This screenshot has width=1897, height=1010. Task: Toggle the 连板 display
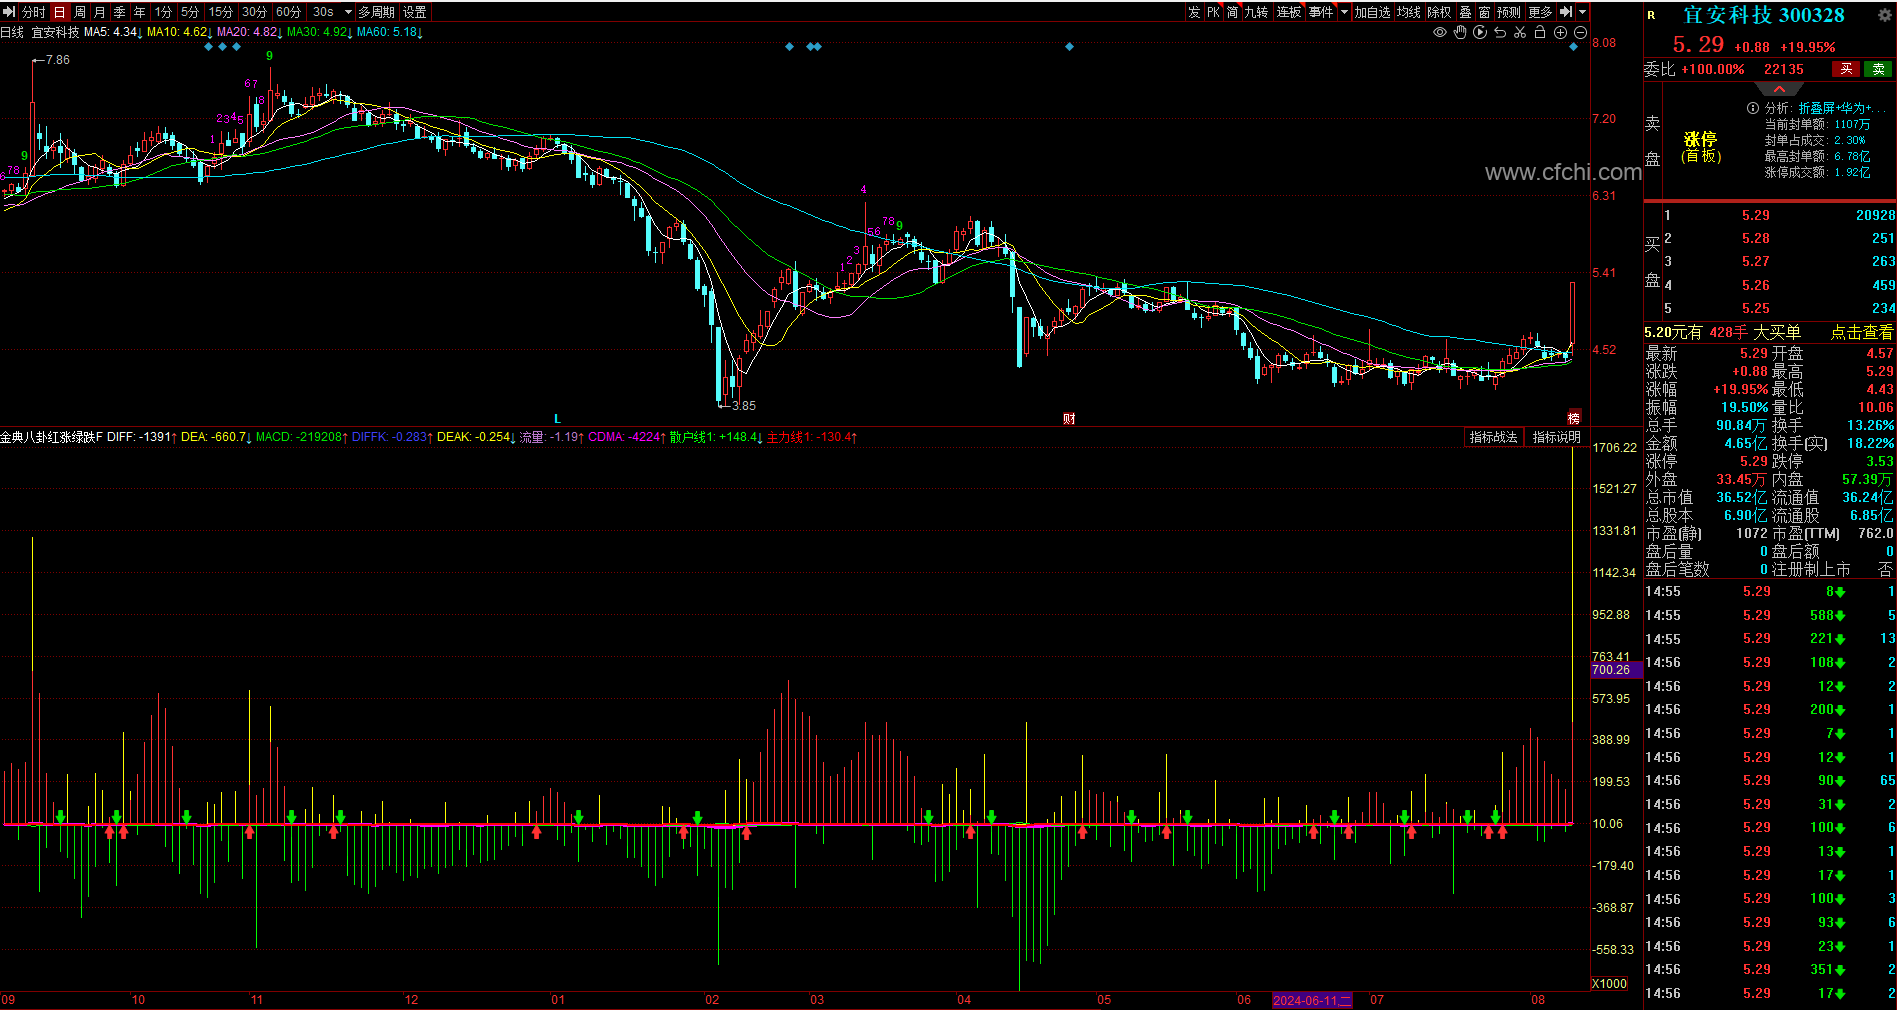(x=1289, y=12)
